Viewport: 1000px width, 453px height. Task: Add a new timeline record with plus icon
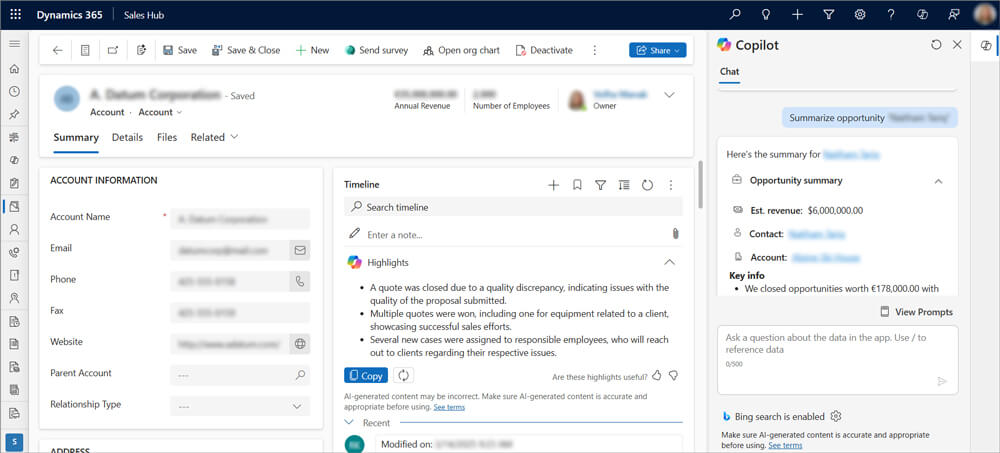[x=553, y=185]
